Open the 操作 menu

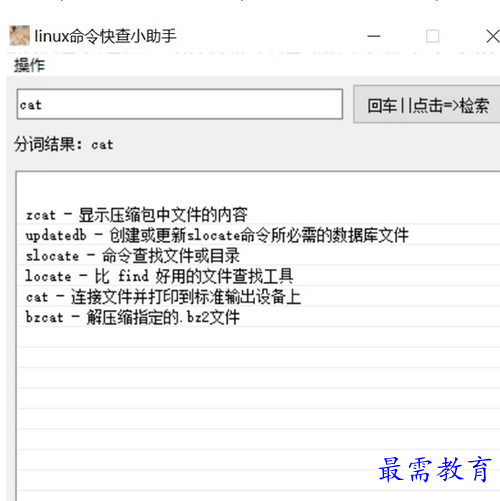click(x=29, y=65)
